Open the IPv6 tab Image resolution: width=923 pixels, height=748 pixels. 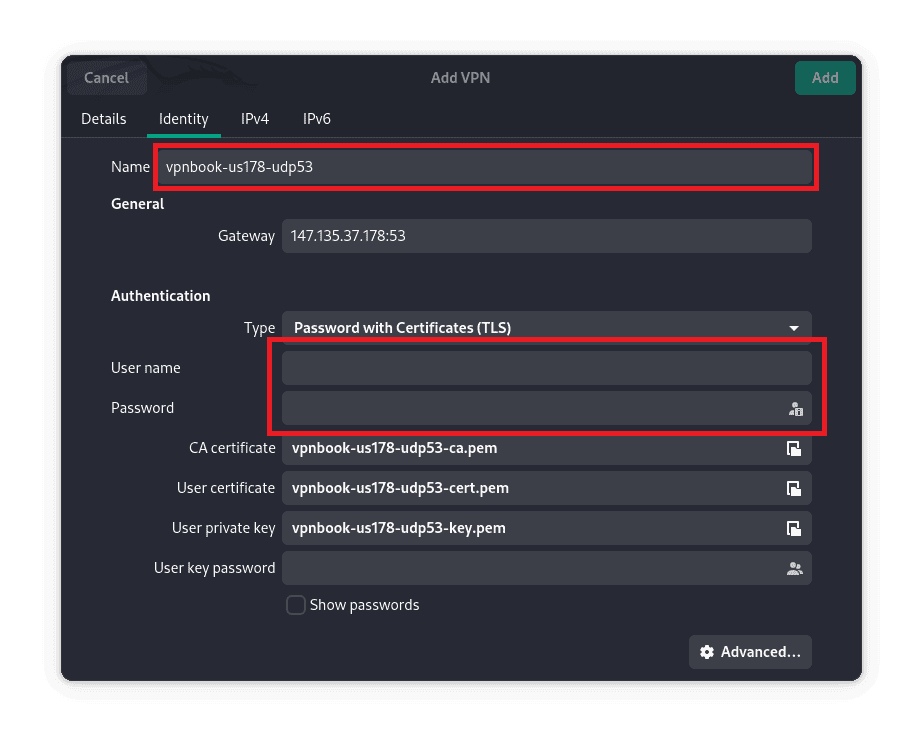(x=317, y=119)
